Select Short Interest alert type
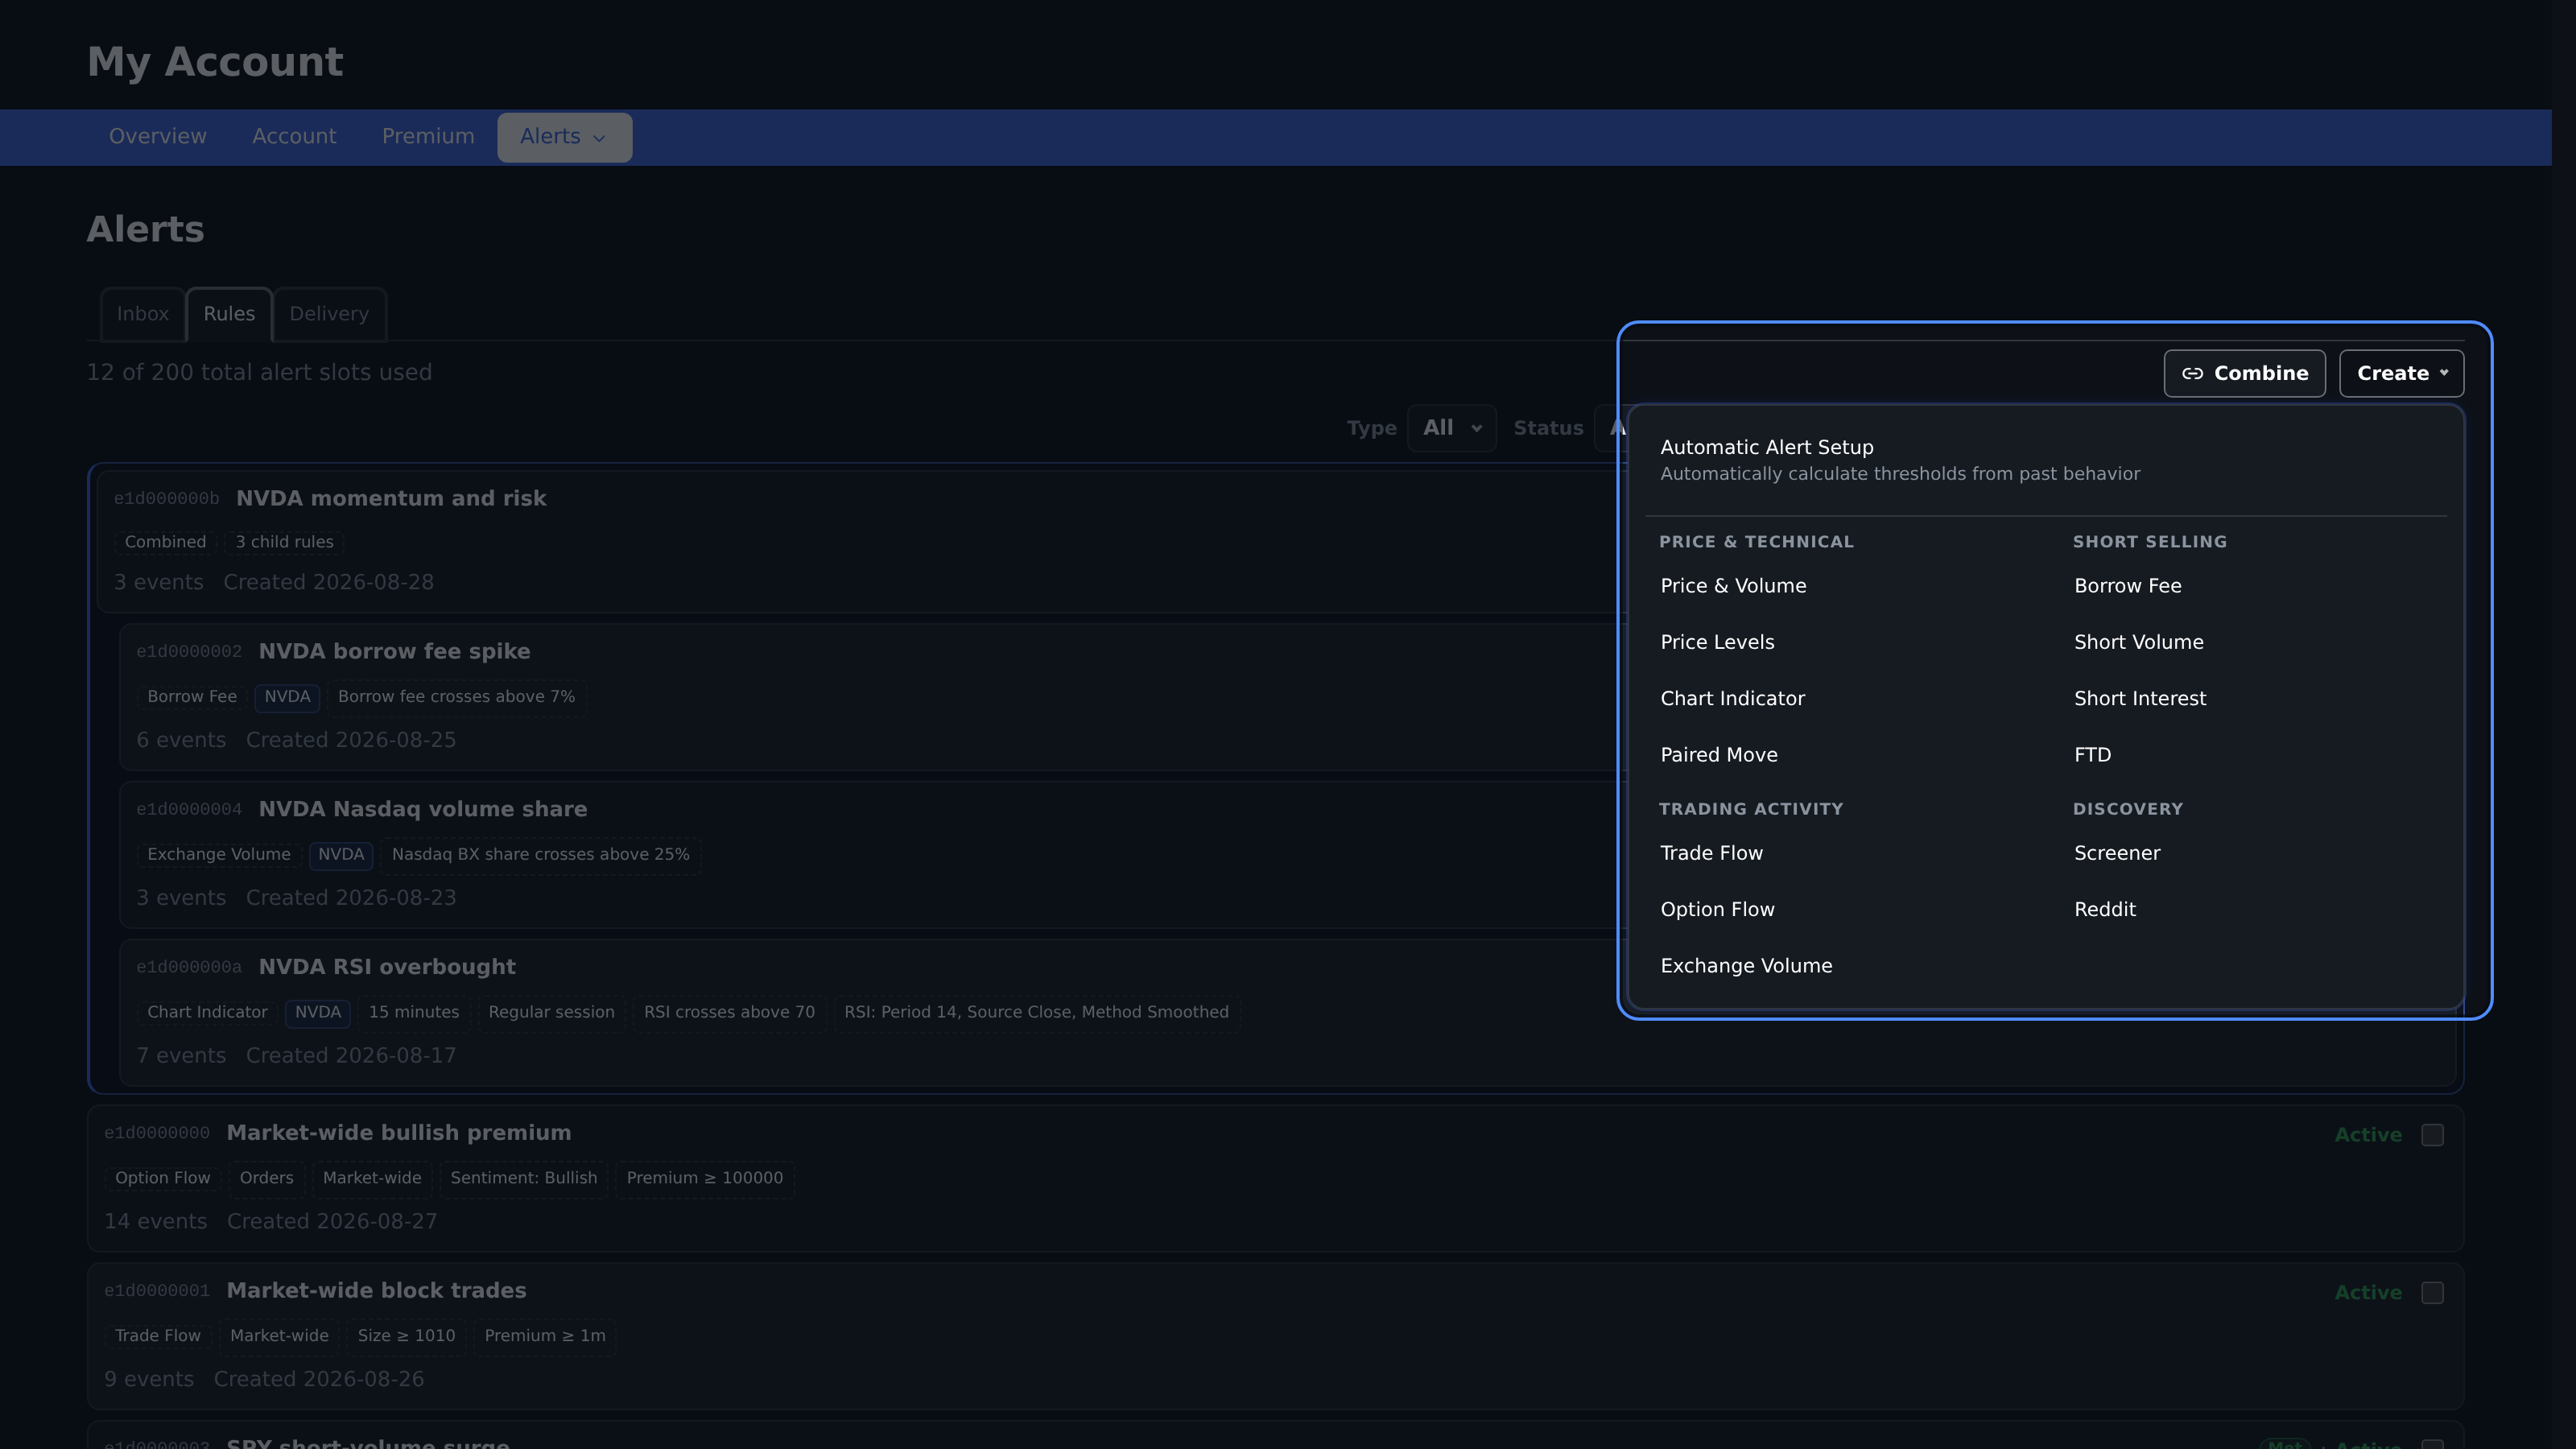 click(2139, 698)
